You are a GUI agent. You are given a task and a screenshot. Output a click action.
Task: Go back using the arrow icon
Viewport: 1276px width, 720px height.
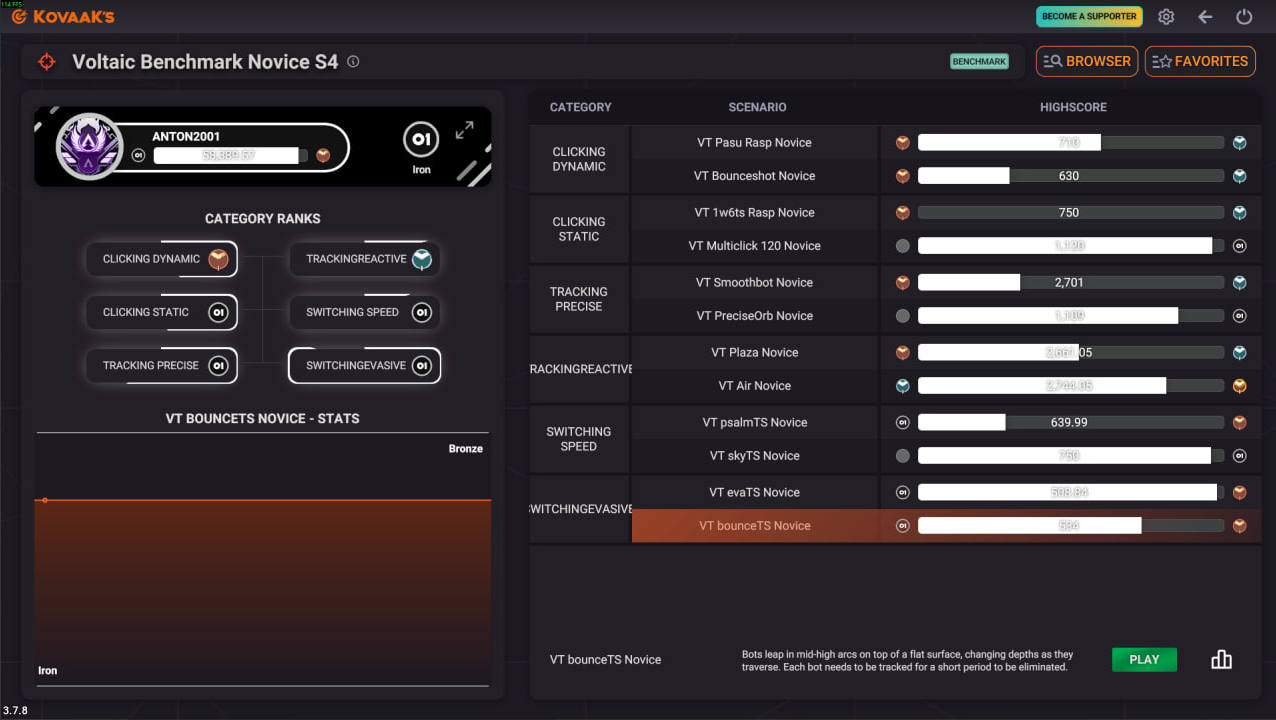click(1205, 17)
